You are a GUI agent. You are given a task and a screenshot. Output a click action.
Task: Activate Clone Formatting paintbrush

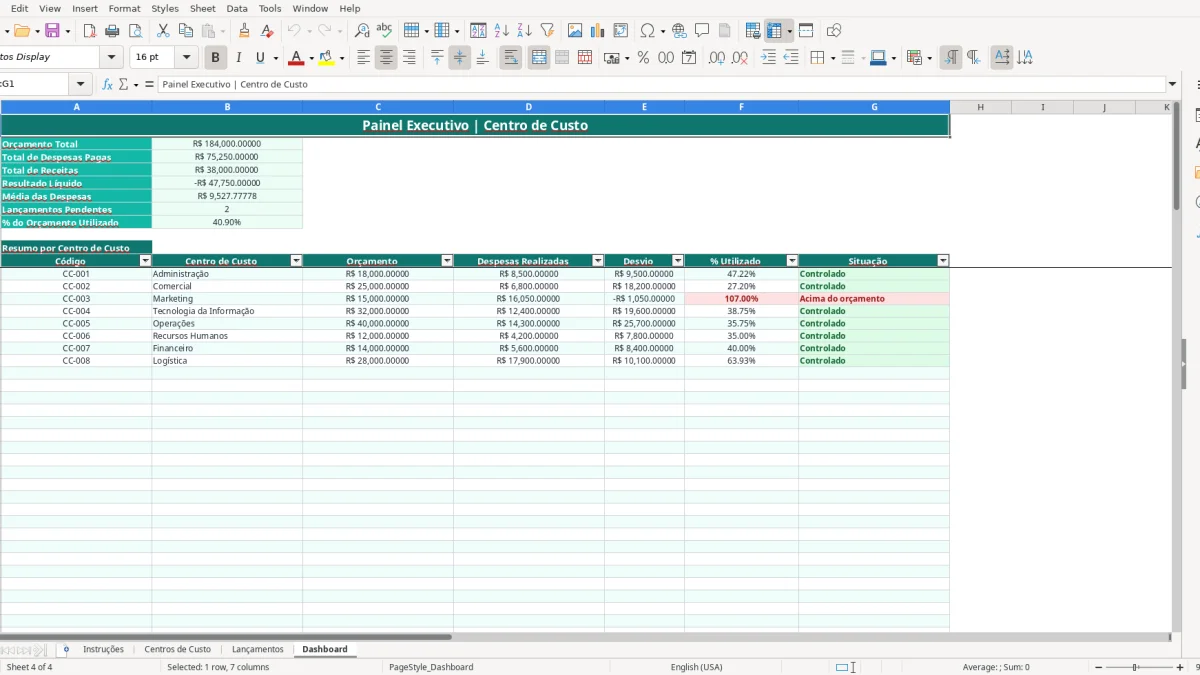[244, 31]
